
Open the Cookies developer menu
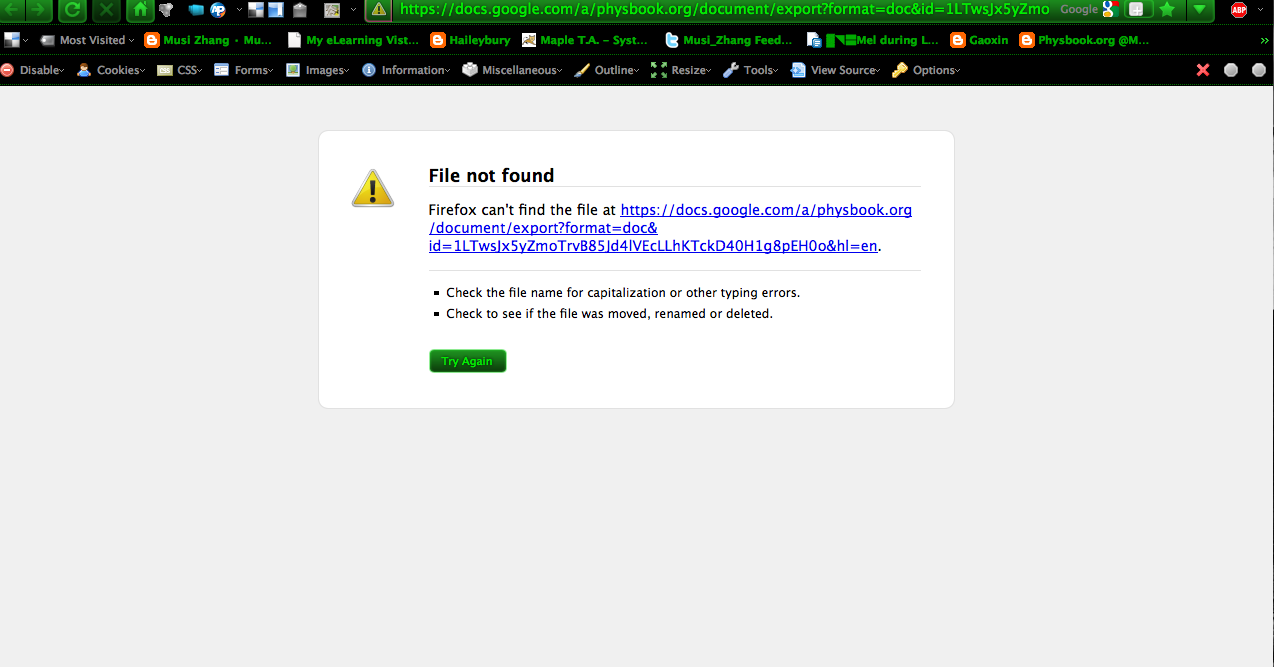click(x=112, y=70)
